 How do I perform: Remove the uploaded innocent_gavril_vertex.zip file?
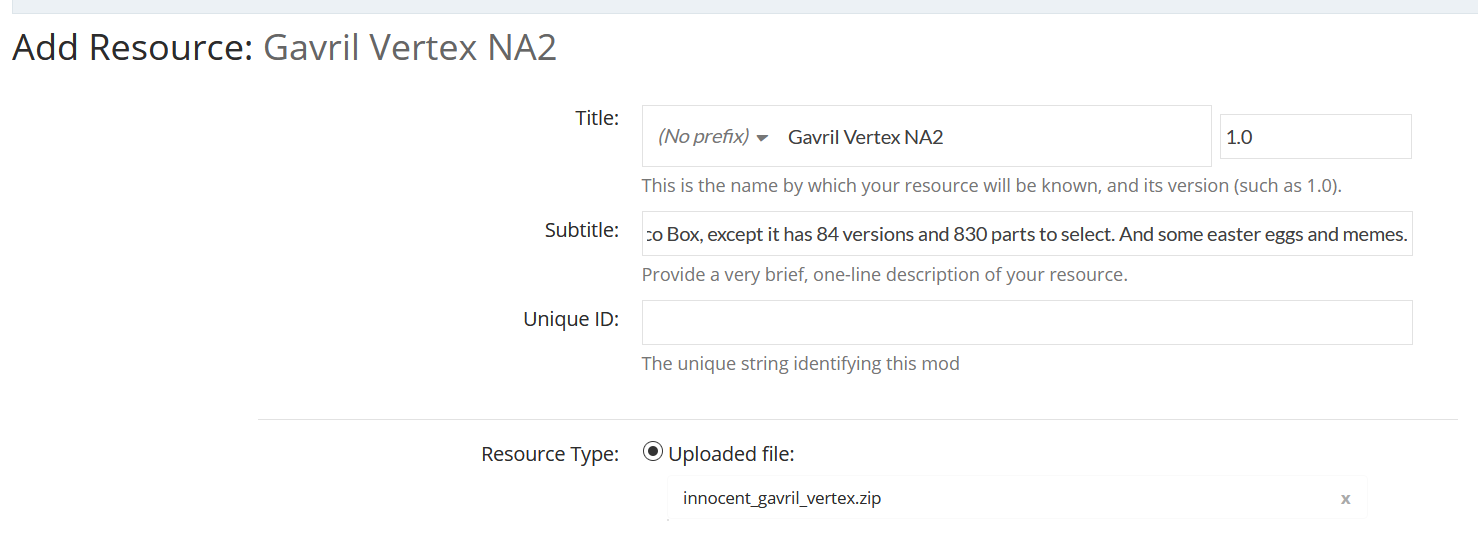tap(1345, 499)
